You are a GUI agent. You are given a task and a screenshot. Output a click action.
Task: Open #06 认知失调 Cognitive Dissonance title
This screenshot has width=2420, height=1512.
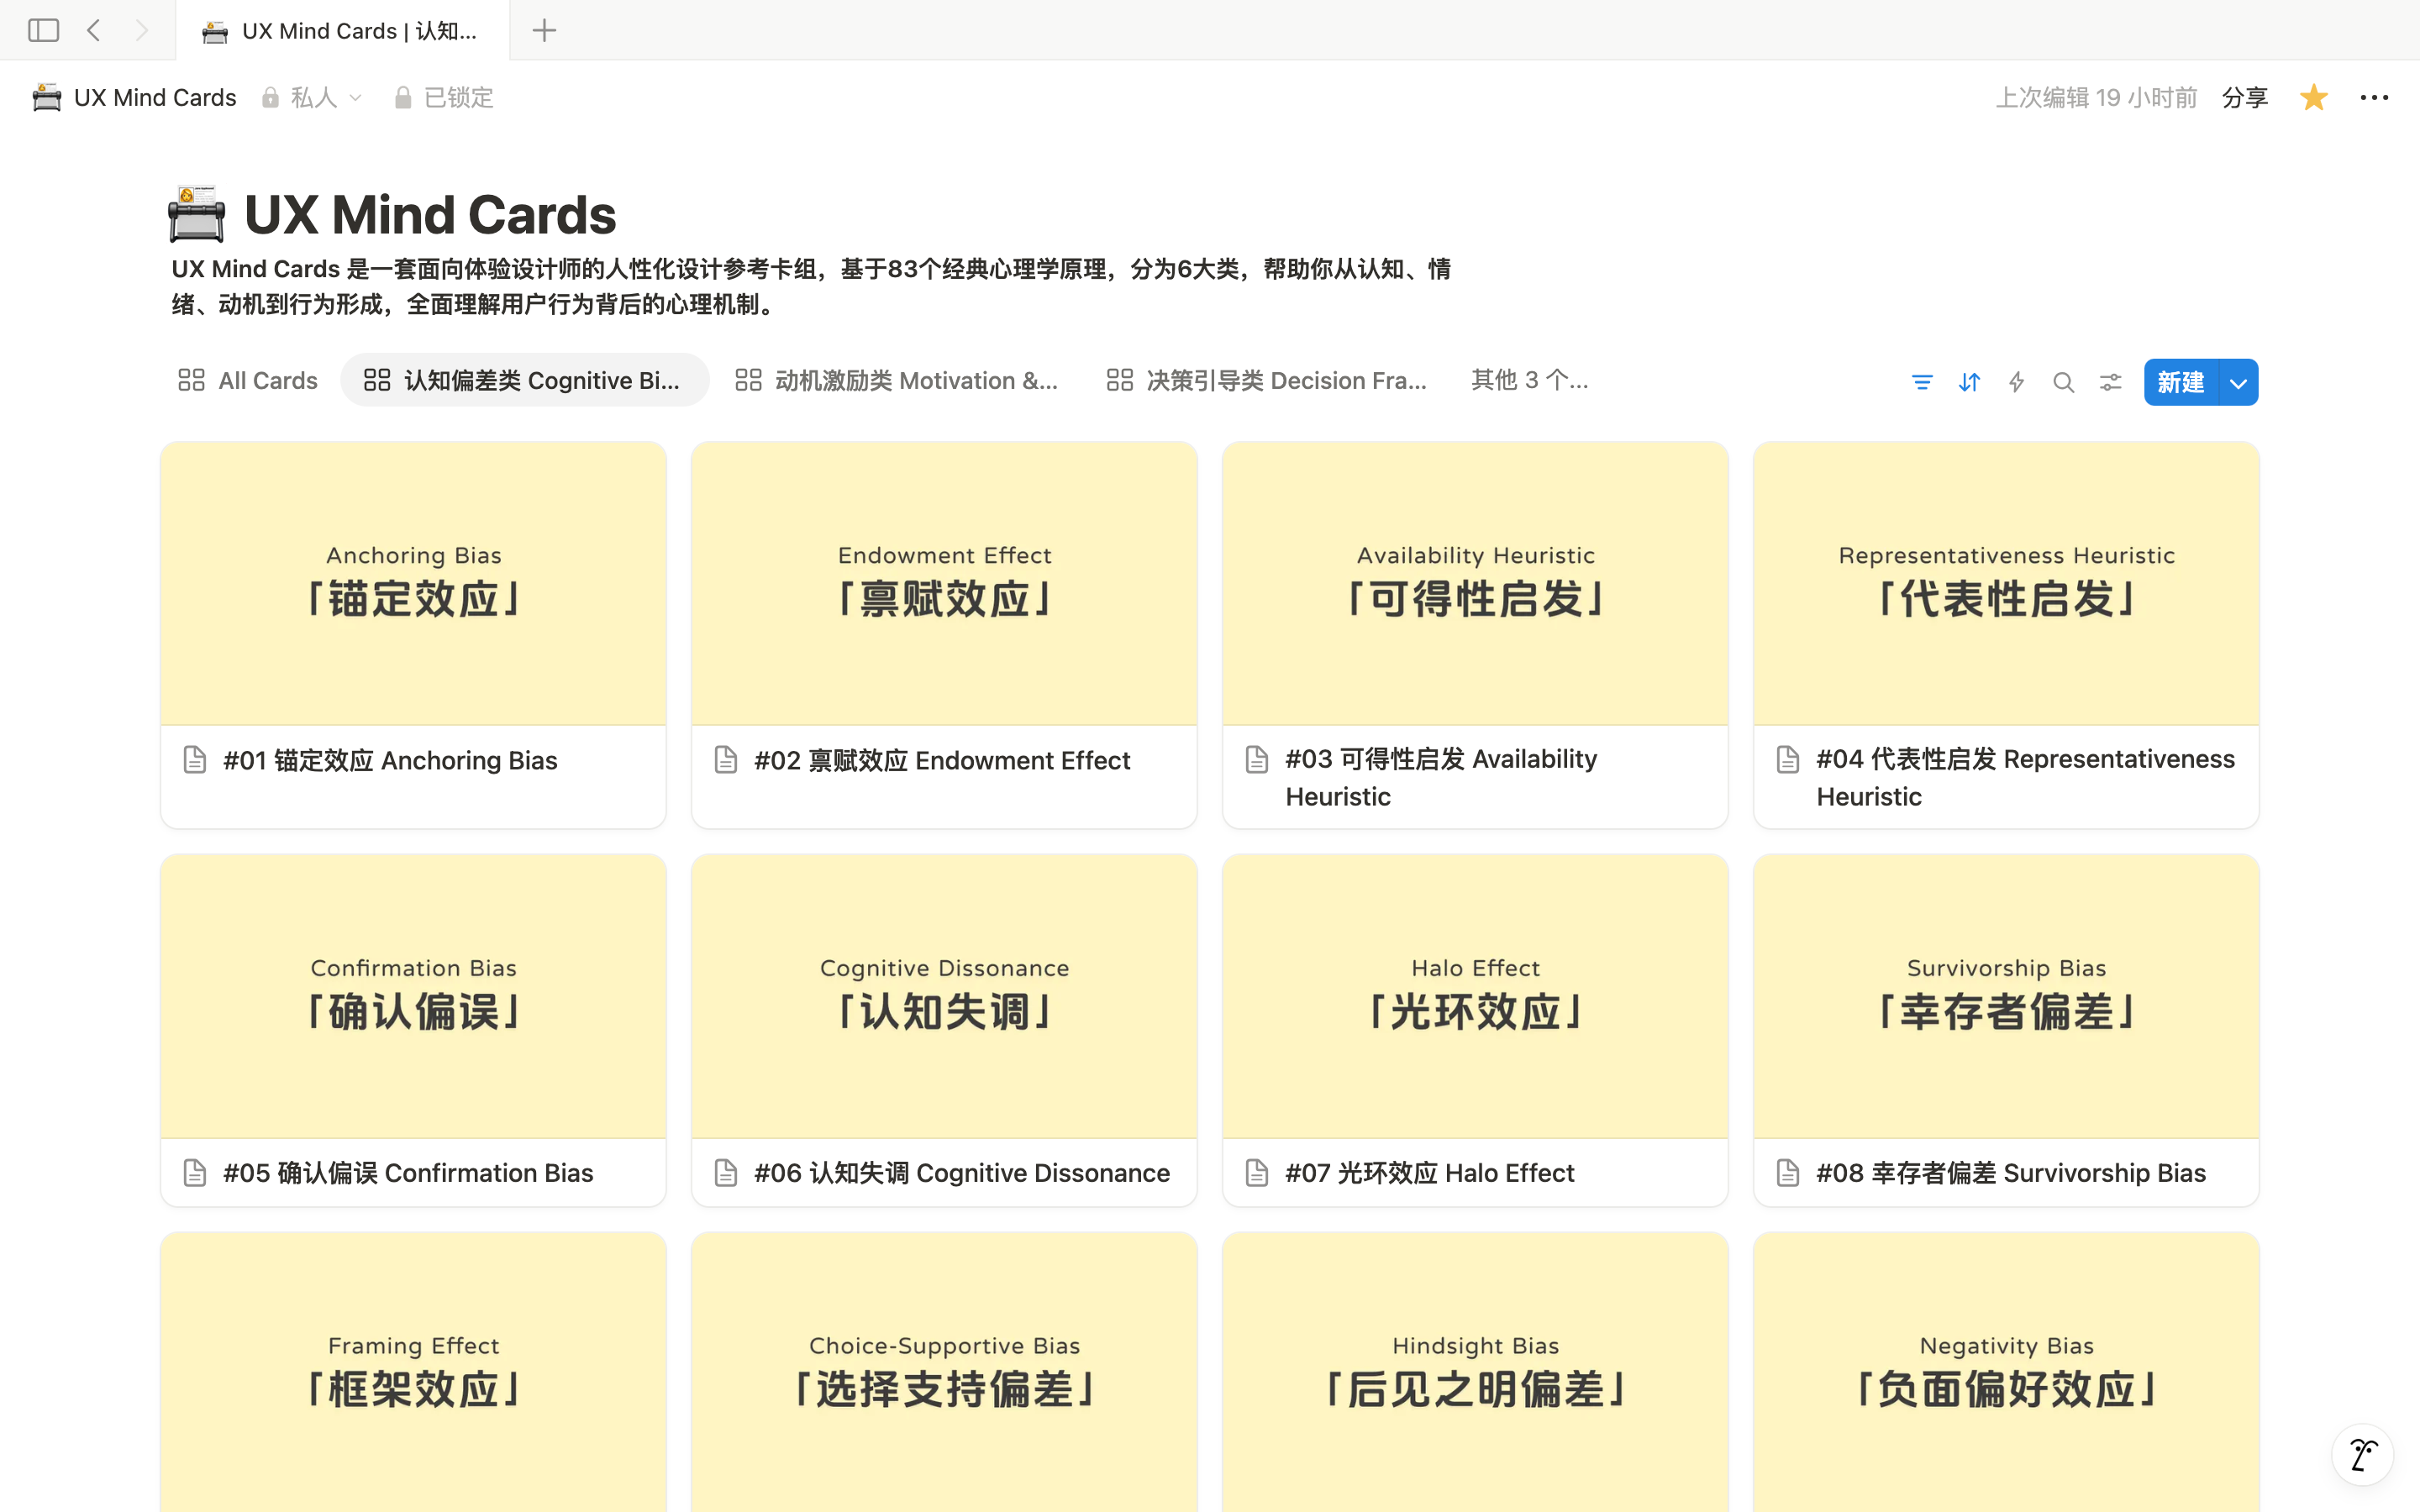[x=962, y=1172]
